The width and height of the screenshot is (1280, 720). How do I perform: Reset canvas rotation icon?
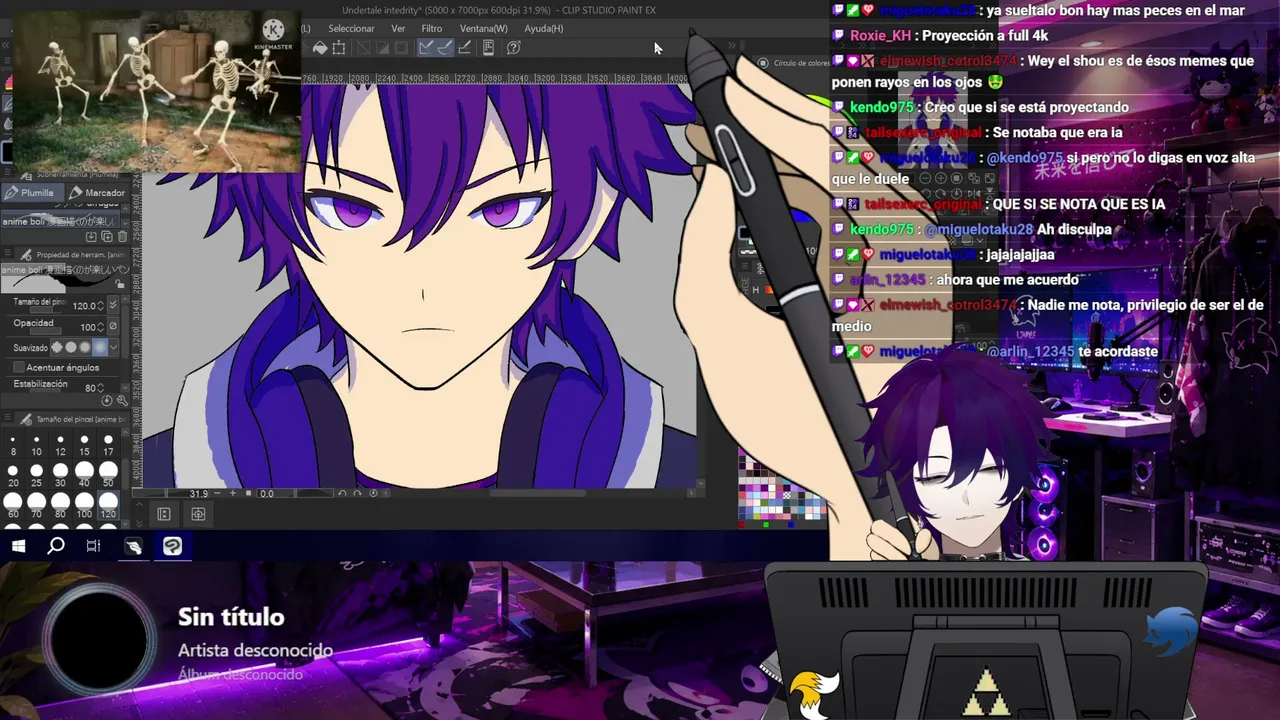coord(372,493)
